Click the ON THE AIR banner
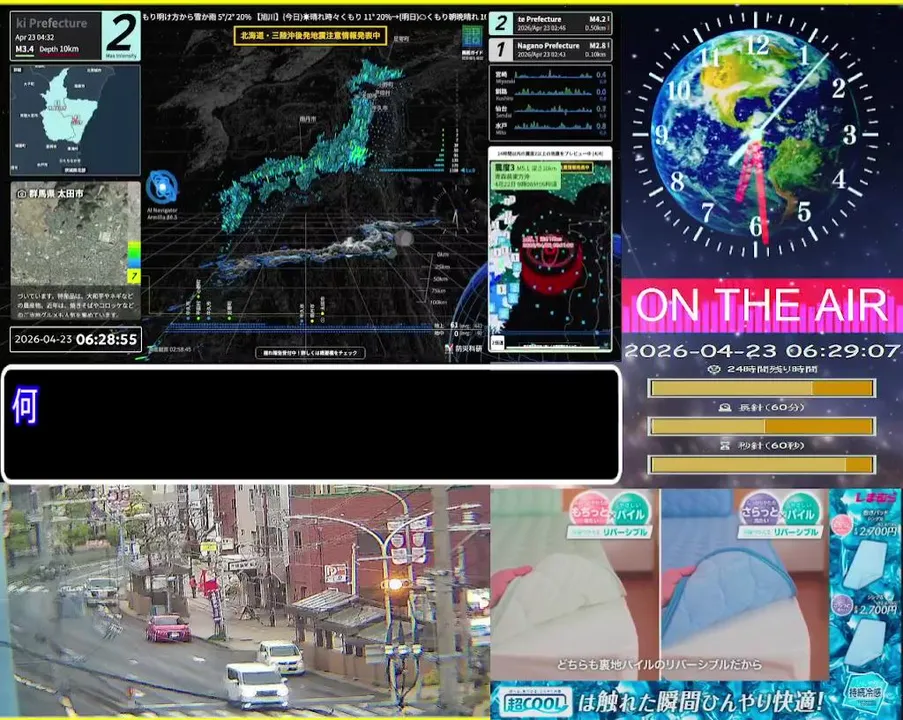The width and height of the screenshot is (903, 720). 762,305
